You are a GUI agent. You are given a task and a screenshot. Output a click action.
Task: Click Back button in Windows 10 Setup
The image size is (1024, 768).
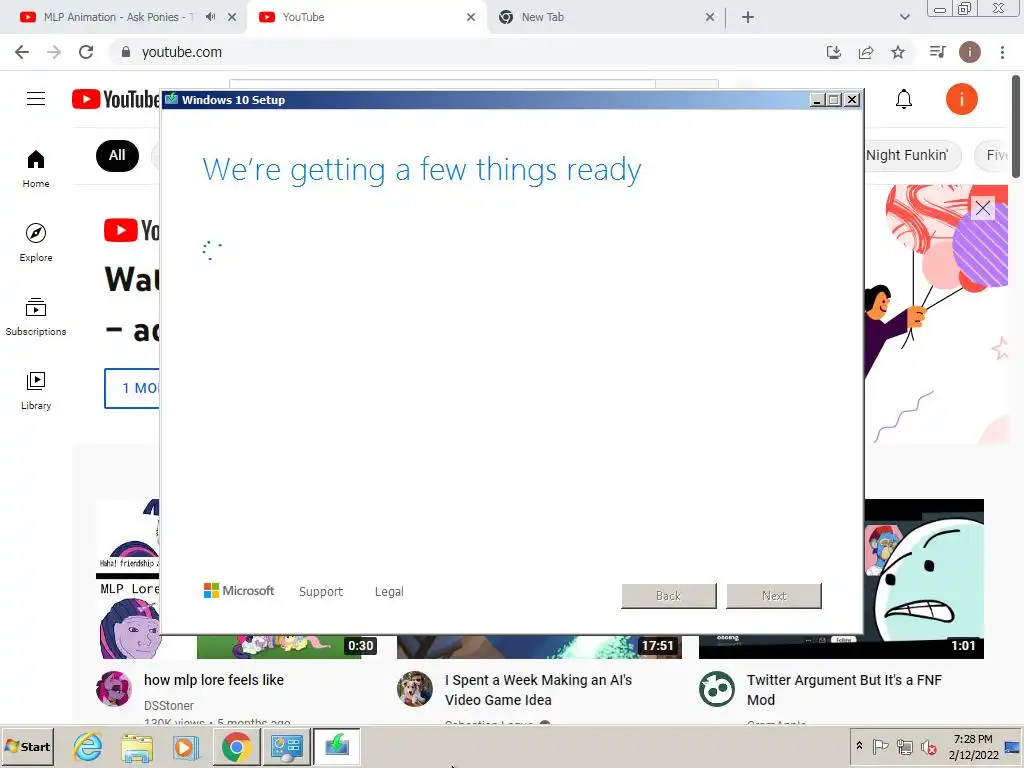tap(669, 596)
